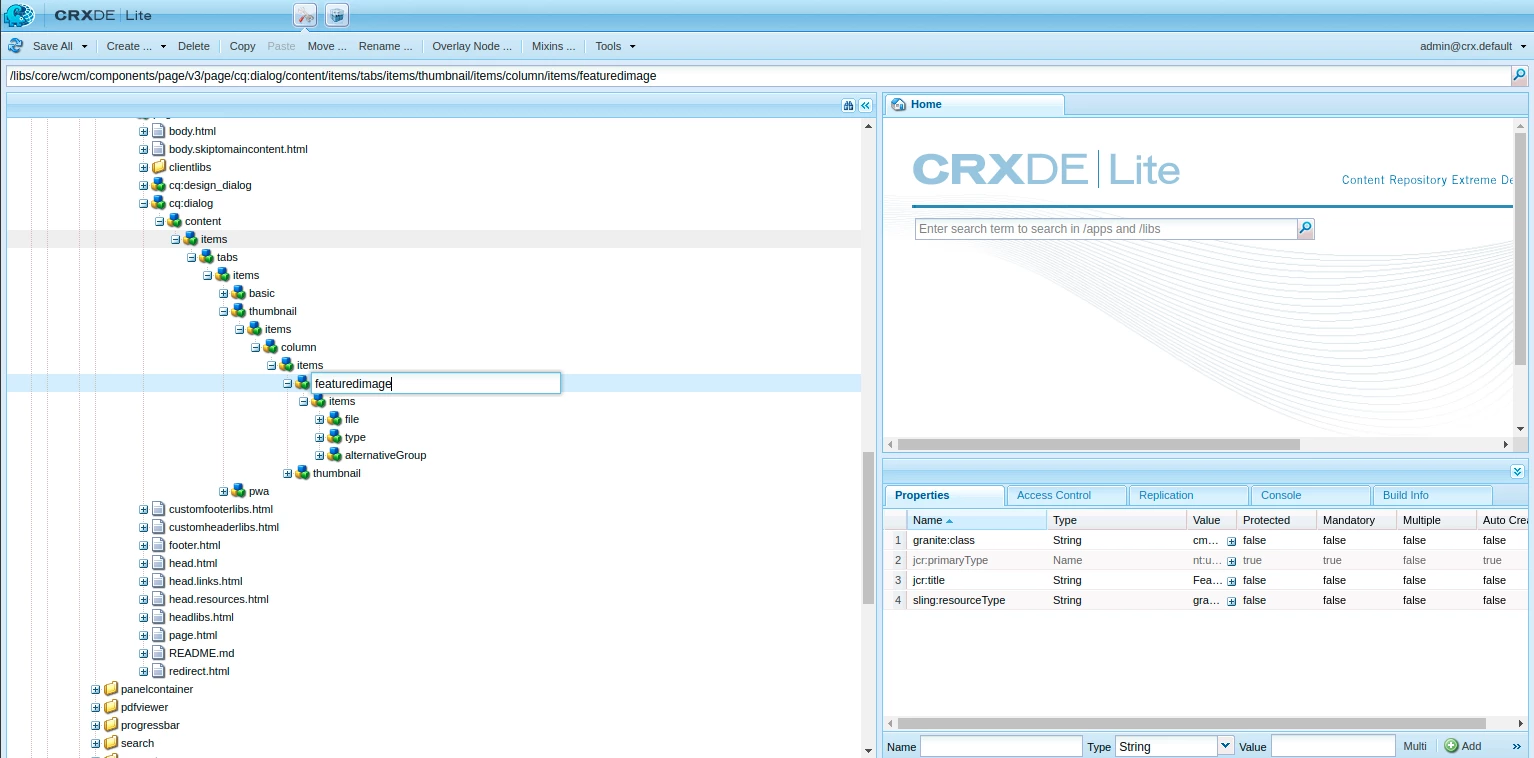Image resolution: width=1534 pixels, height=758 pixels.
Task: Open the package manager cube icon
Action: [x=337, y=15]
